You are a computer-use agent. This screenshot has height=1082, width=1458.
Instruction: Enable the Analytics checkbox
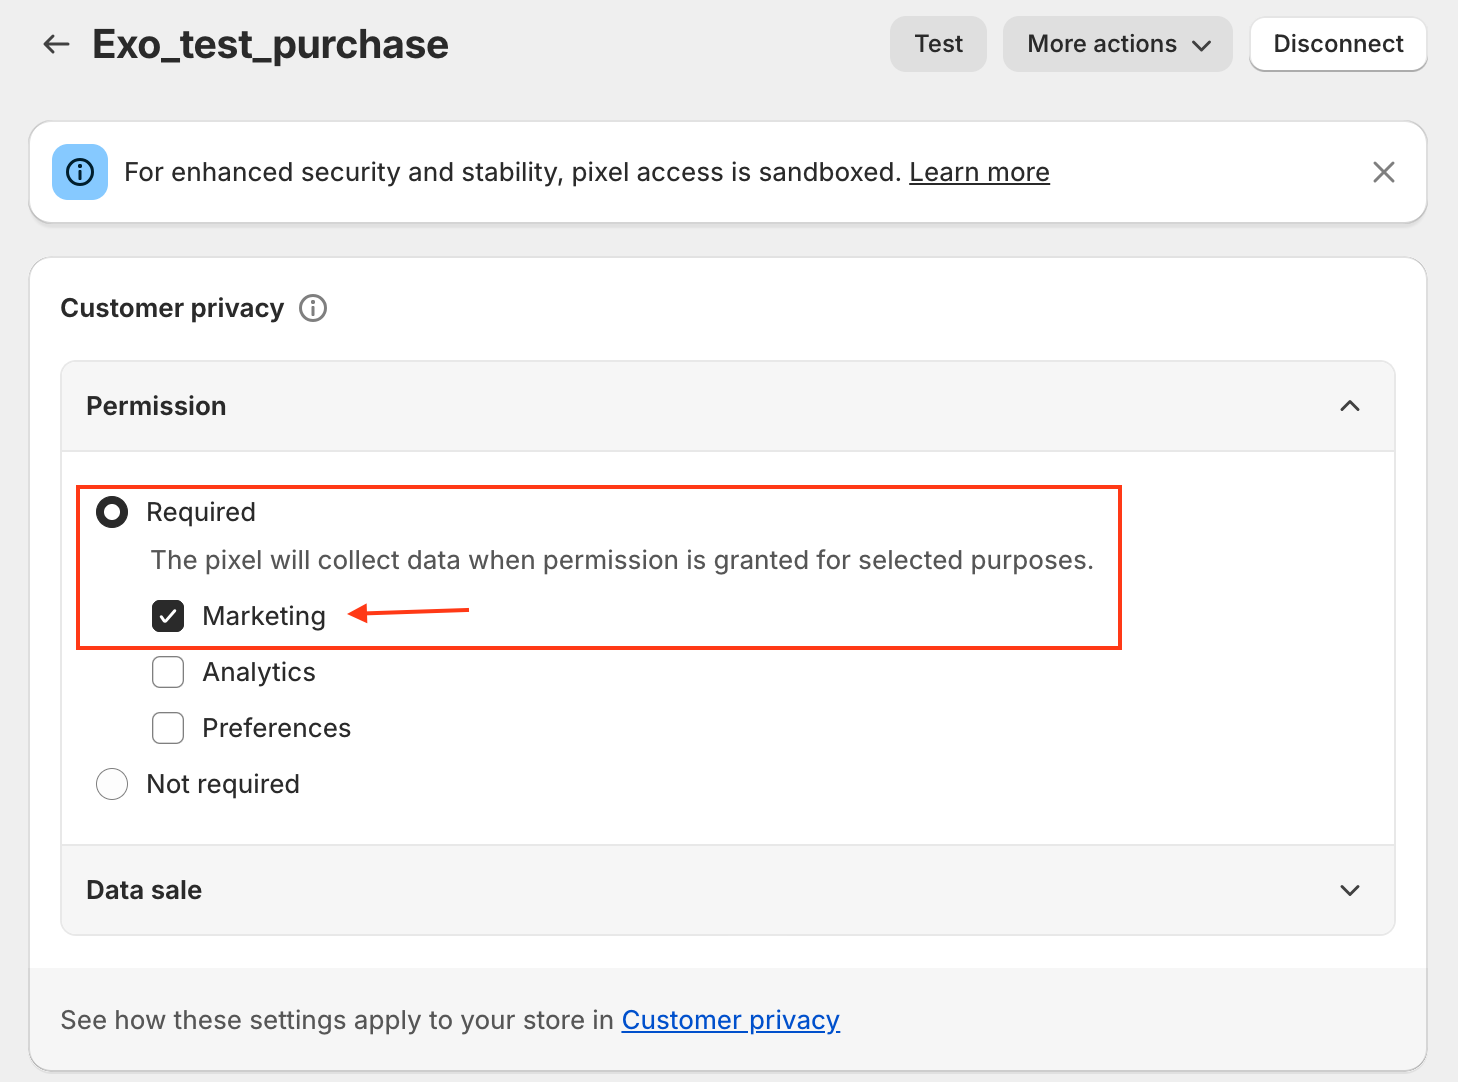coord(168,672)
